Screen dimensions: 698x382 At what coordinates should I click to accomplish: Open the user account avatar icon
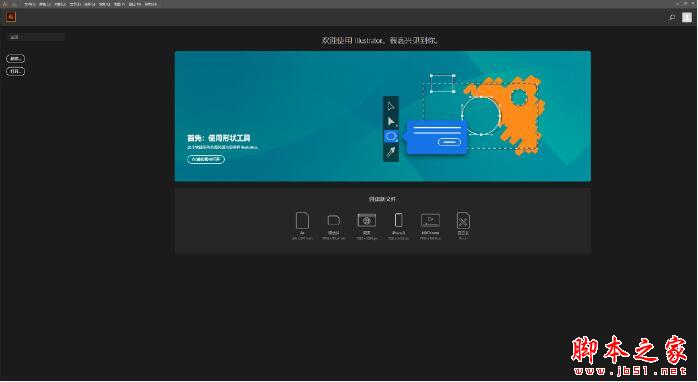tap(687, 17)
